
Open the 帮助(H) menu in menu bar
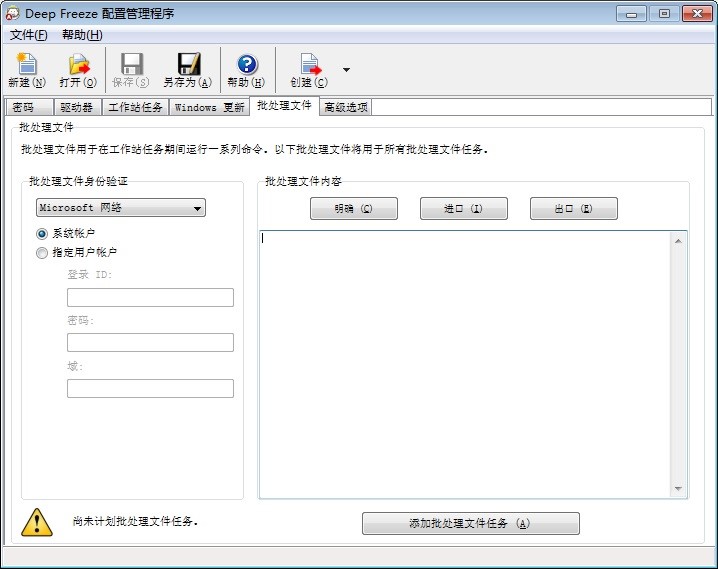pos(81,35)
